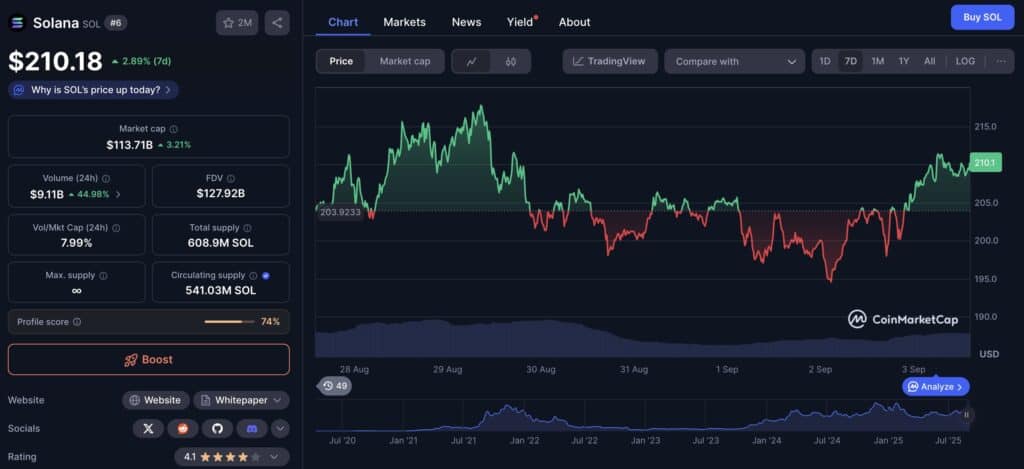Click the Boost button
This screenshot has height=469, width=1024.
click(149, 359)
